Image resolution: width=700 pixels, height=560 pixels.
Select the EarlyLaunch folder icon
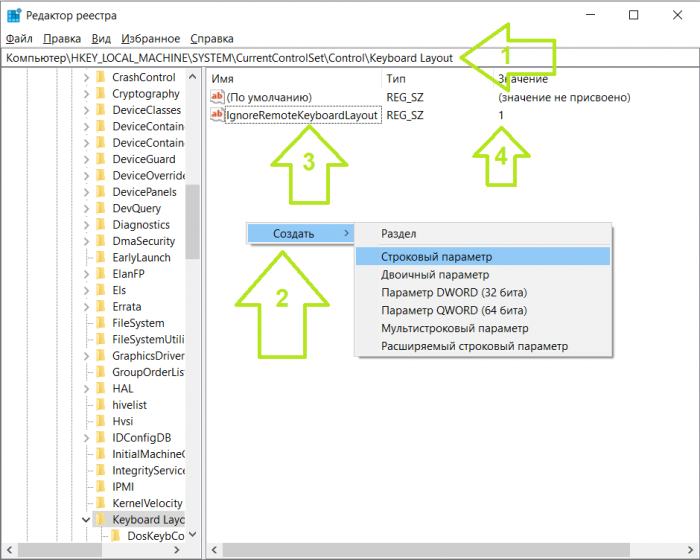coord(101,257)
